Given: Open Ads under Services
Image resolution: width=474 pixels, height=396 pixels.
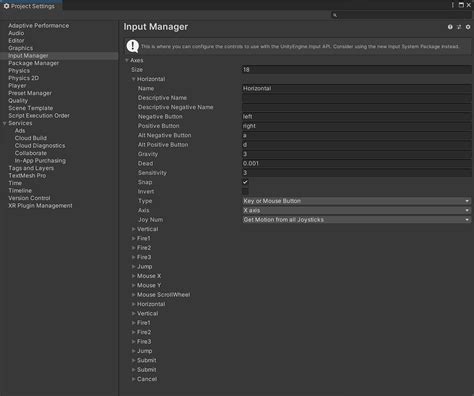Looking at the screenshot, I should point(20,131).
